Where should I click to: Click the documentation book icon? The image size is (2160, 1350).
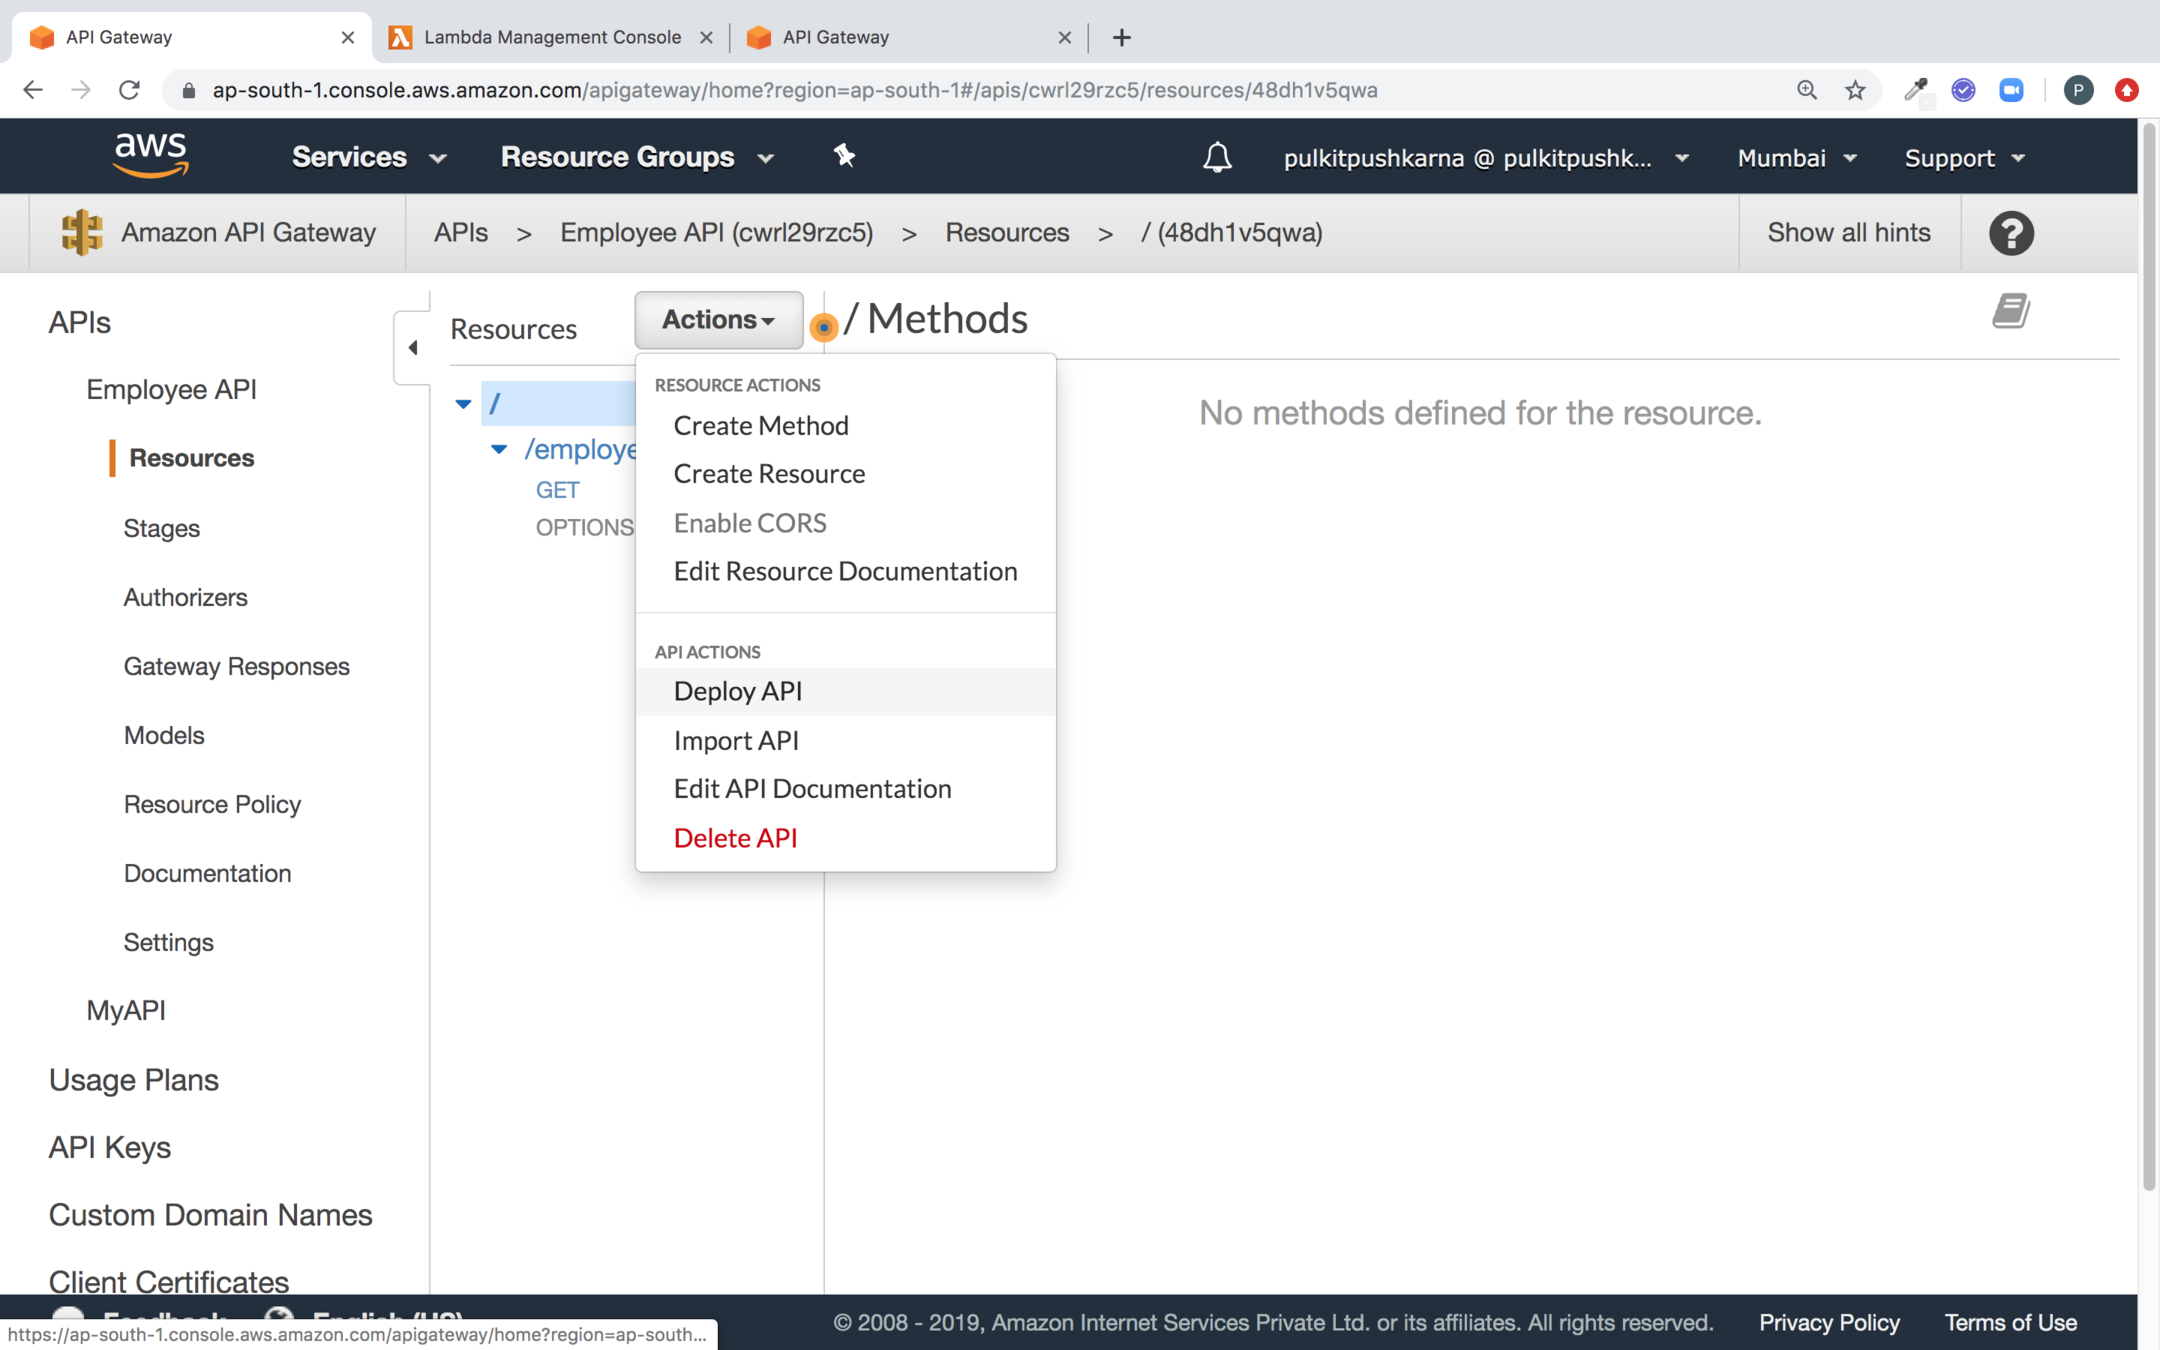tap(2010, 311)
